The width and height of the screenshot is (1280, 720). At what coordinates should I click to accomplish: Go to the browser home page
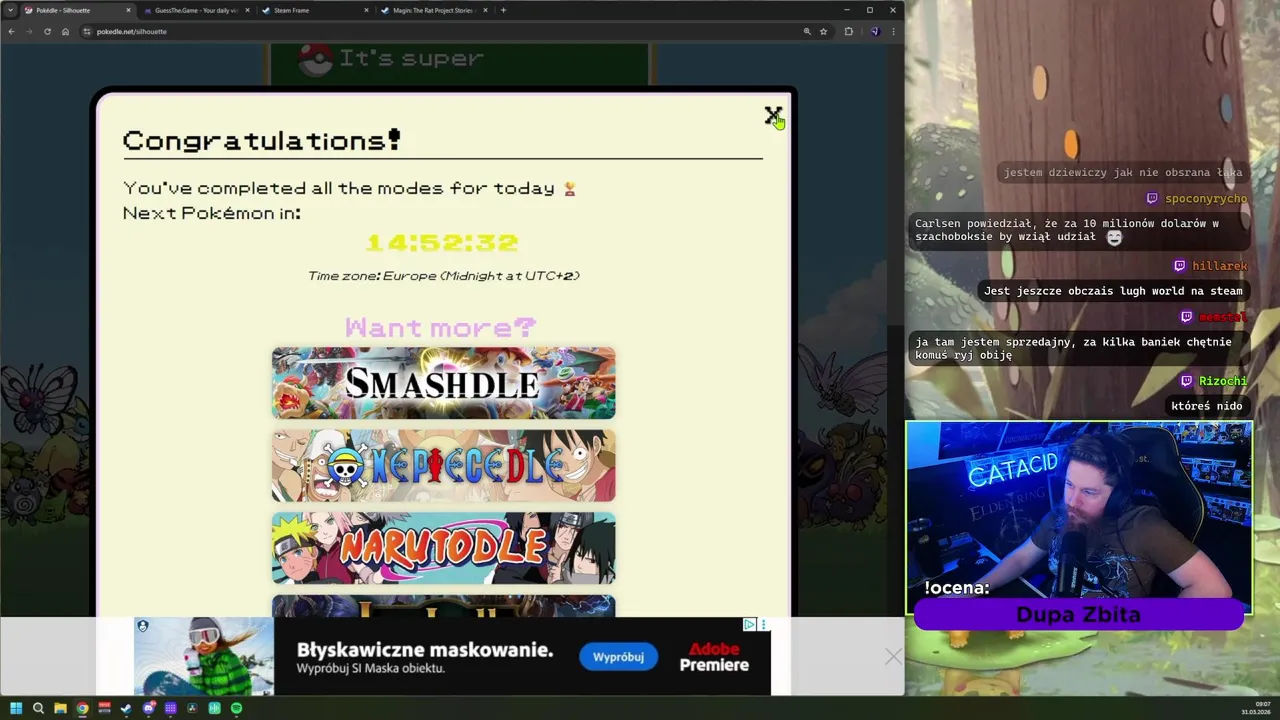coord(65,31)
